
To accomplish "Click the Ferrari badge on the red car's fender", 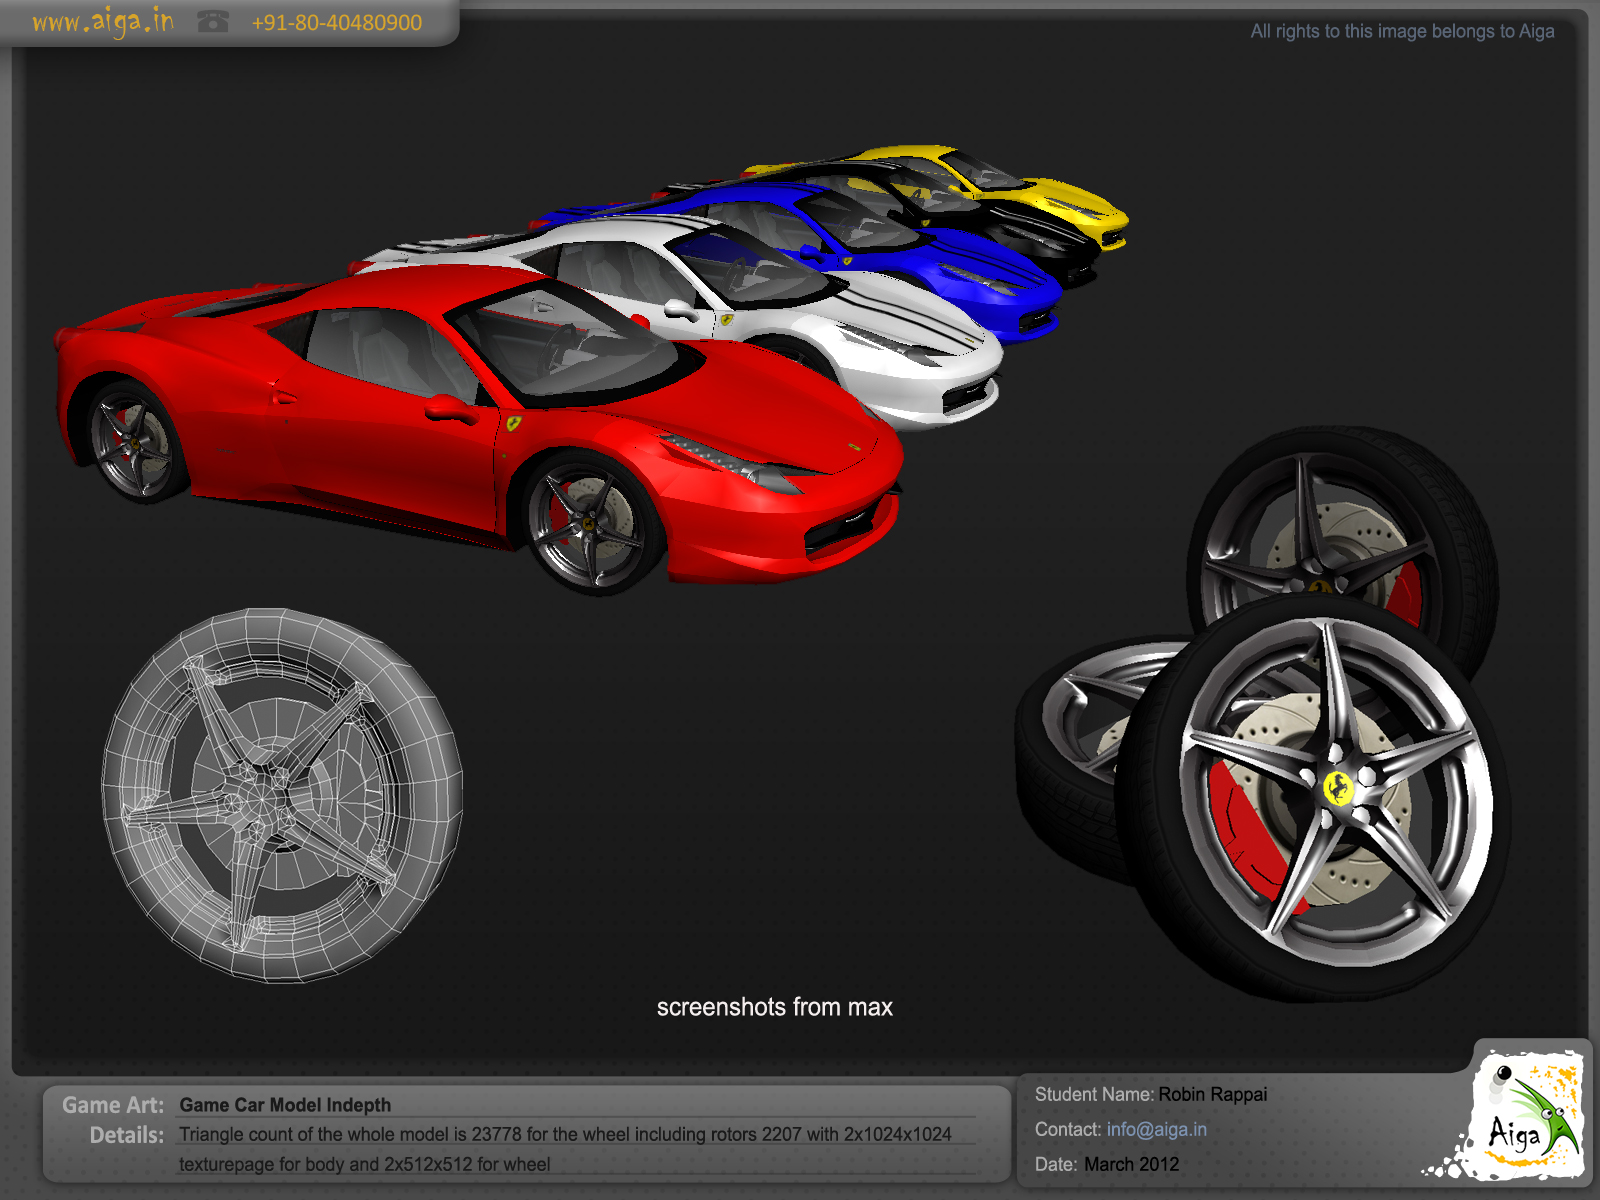I will (x=512, y=424).
